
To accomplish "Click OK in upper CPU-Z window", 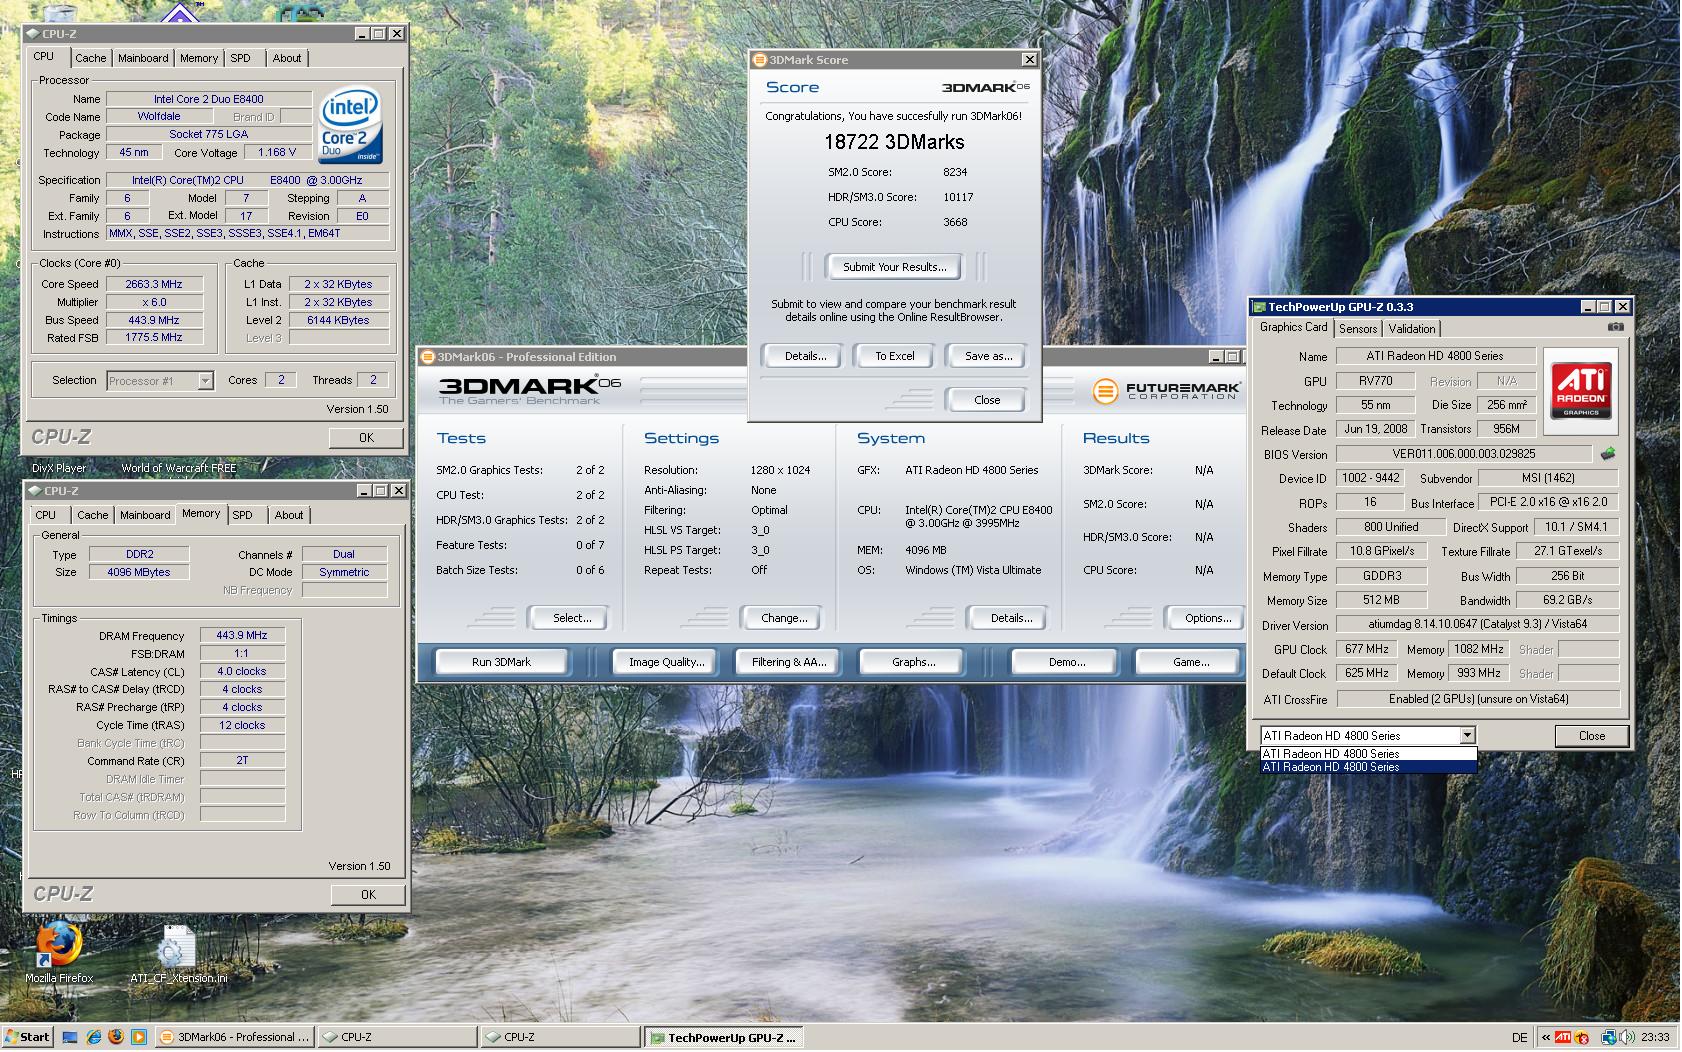I will [366, 438].
